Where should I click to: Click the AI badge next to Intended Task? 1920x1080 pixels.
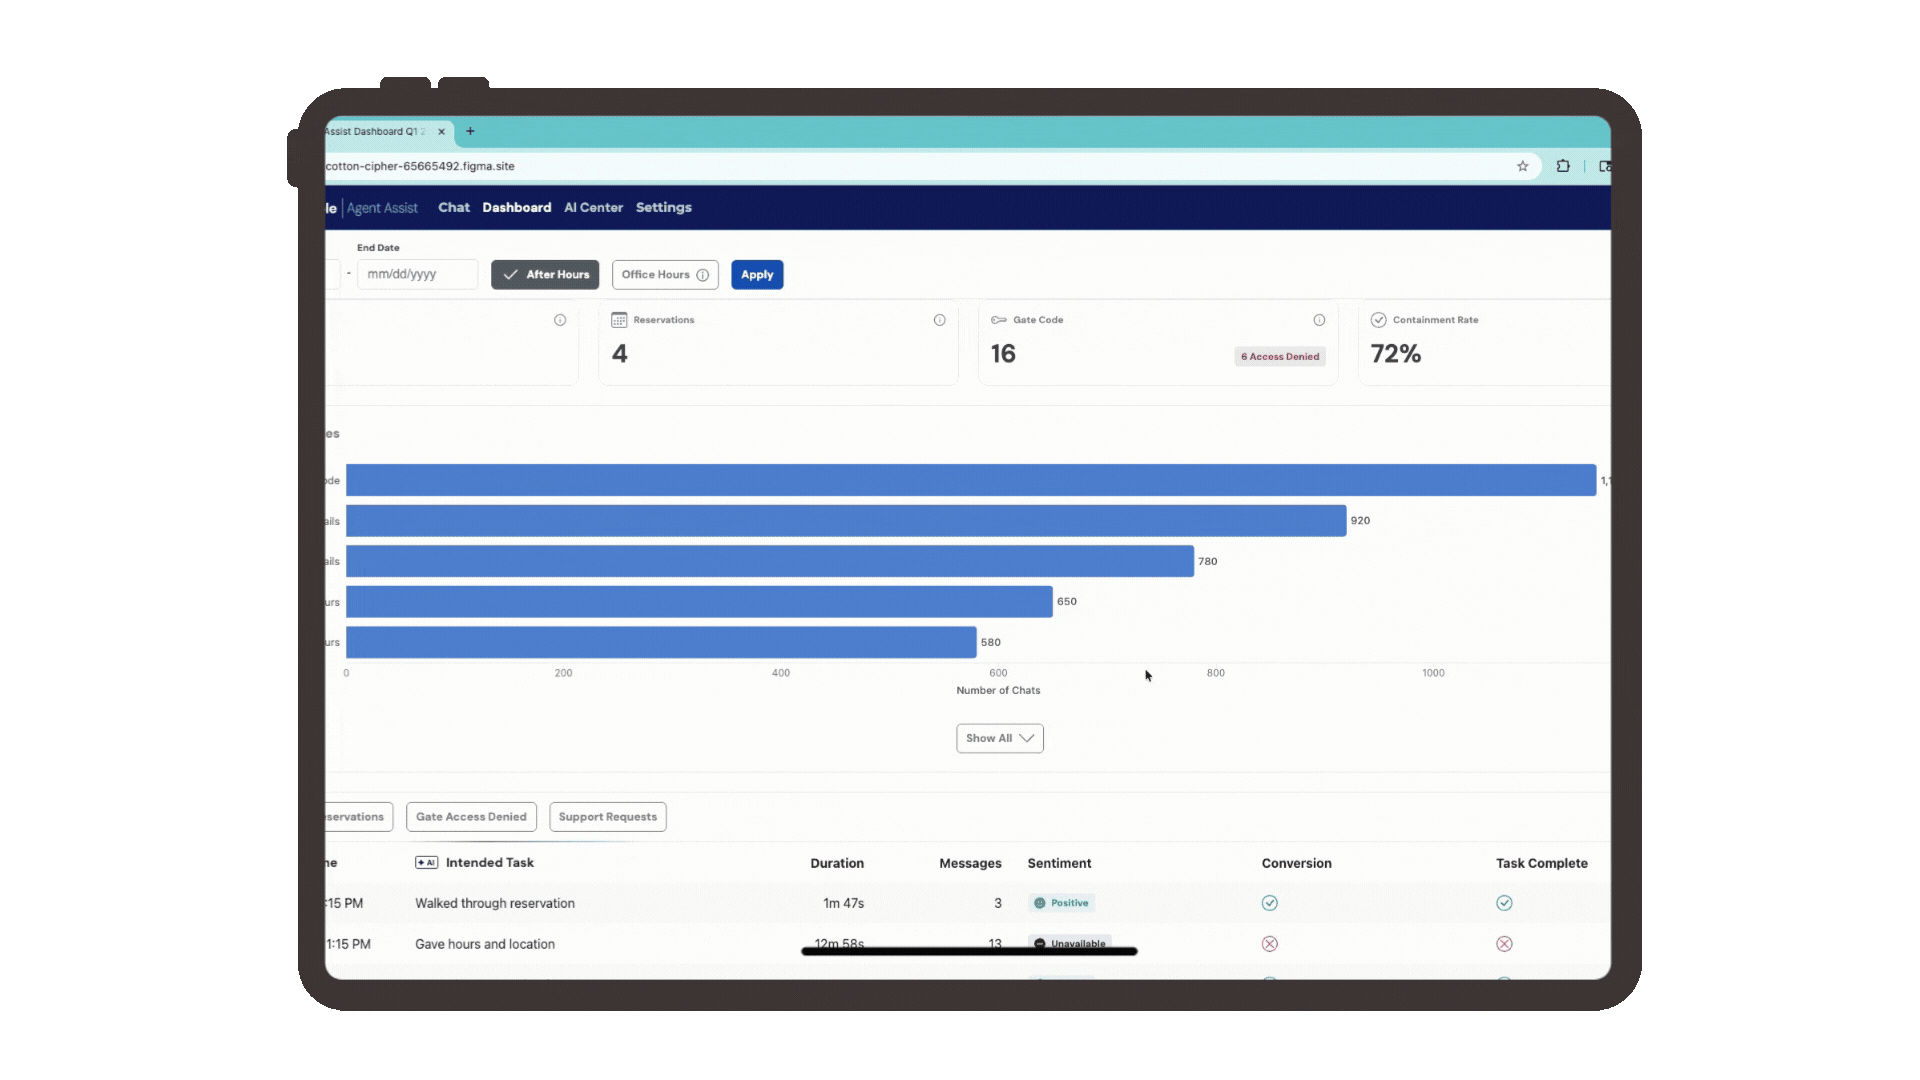427,863
